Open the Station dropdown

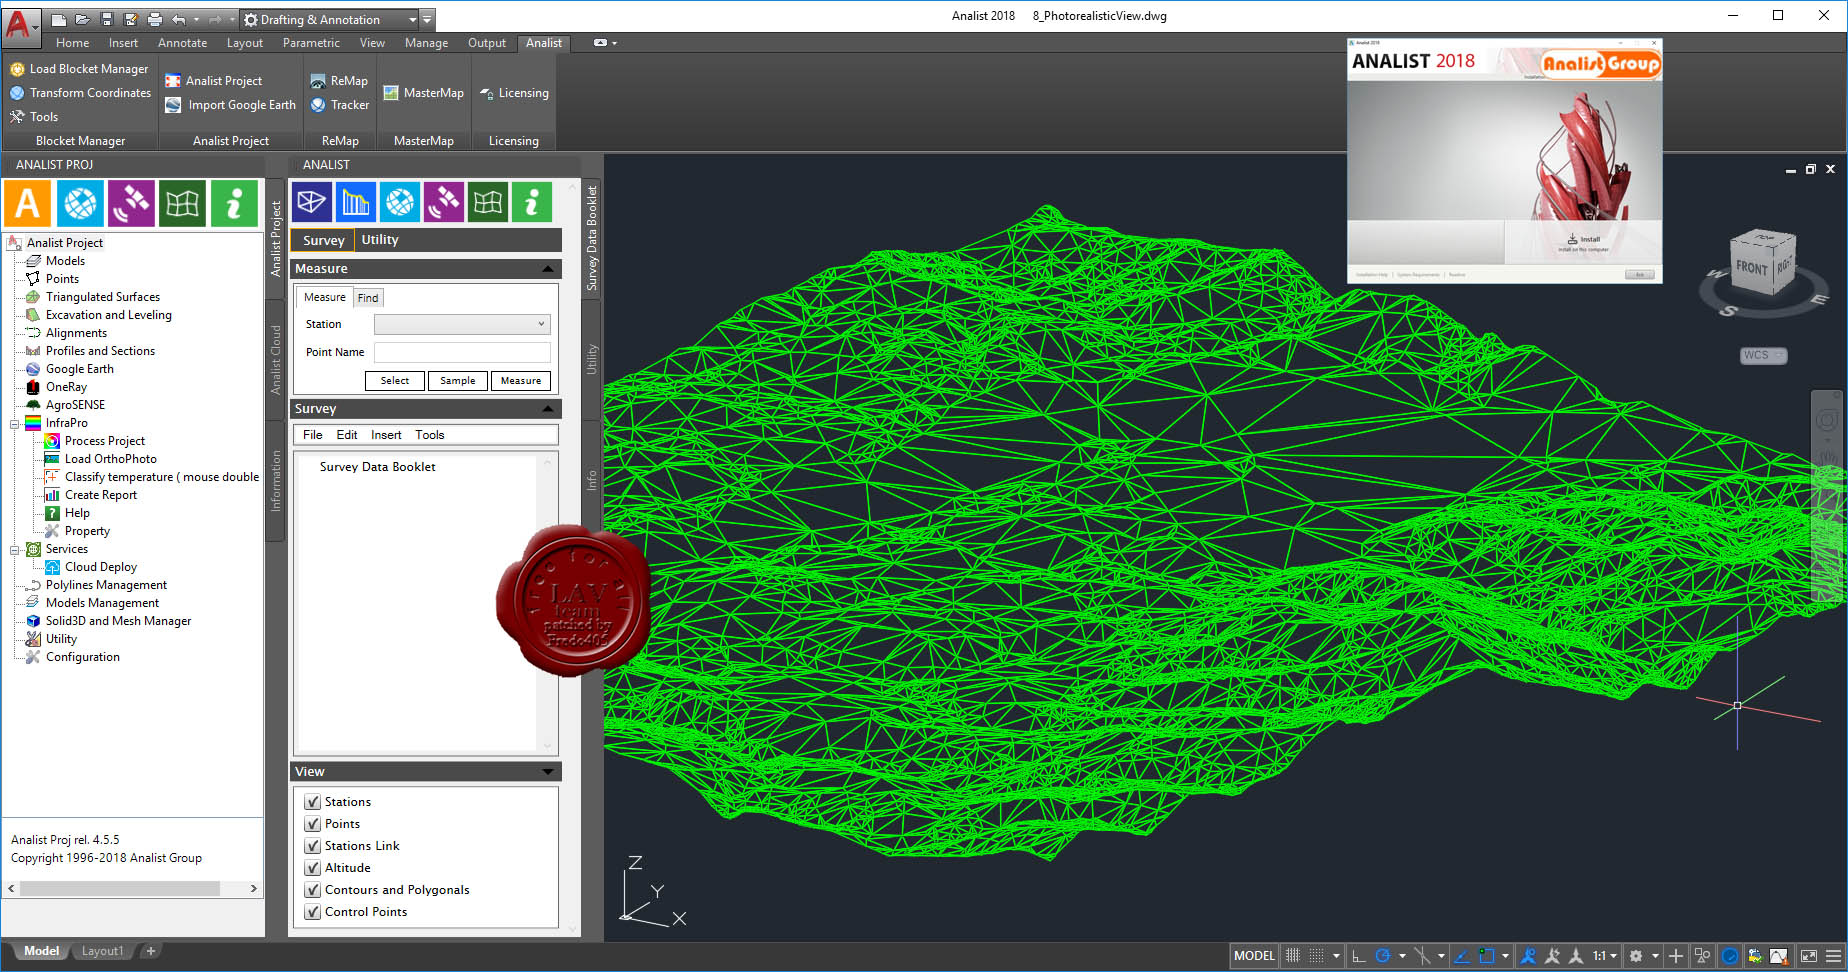pyautogui.click(x=462, y=324)
